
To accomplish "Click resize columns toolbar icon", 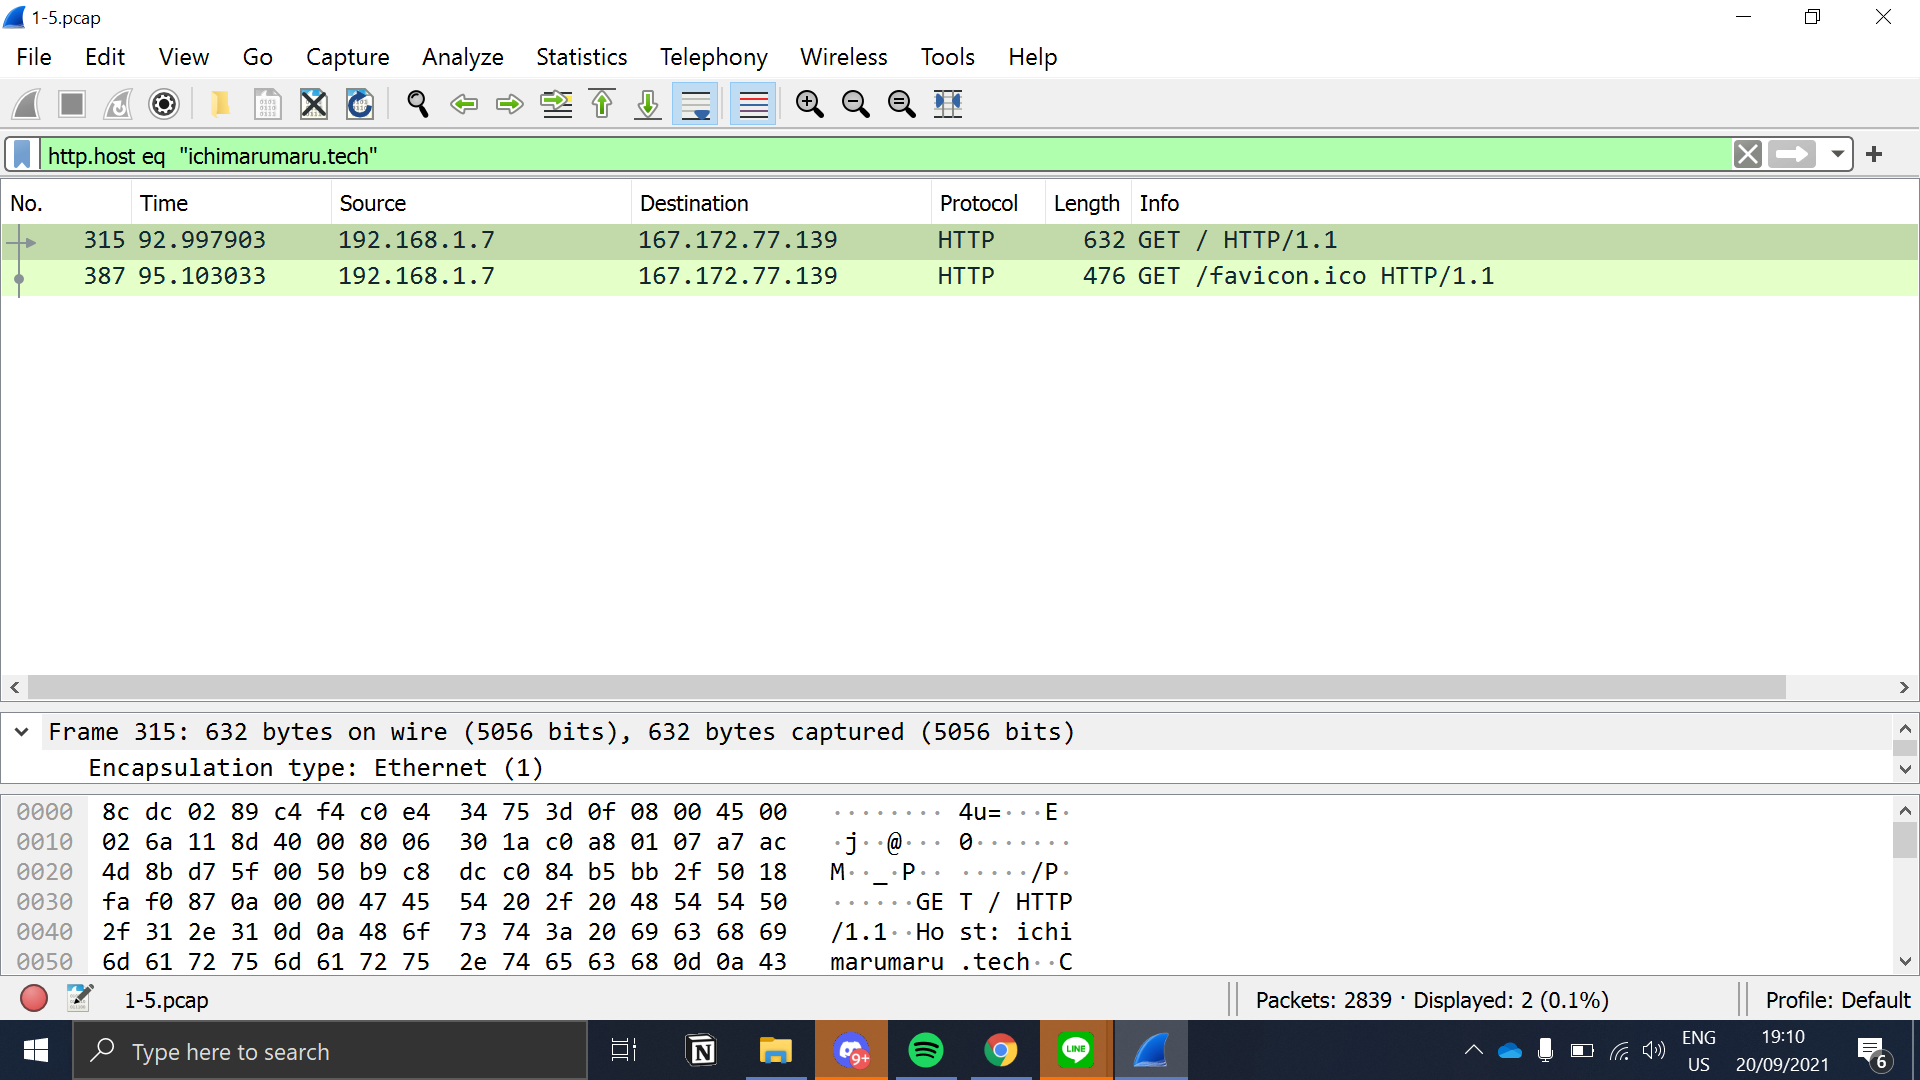I will [x=947, y=104].
